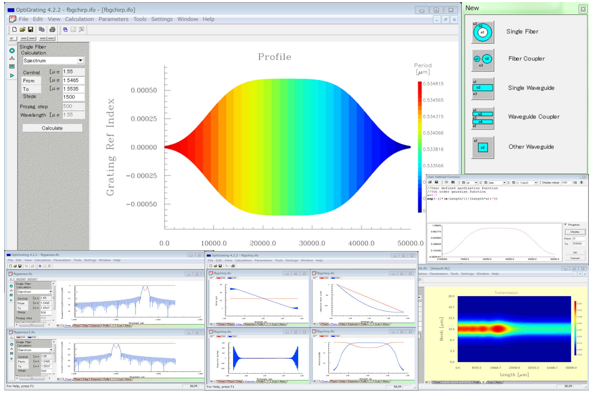The image size is (591, 395).
Task: Choose the Fiber Coupler icon
Action: pyautogui.click(x=482, y=60)
